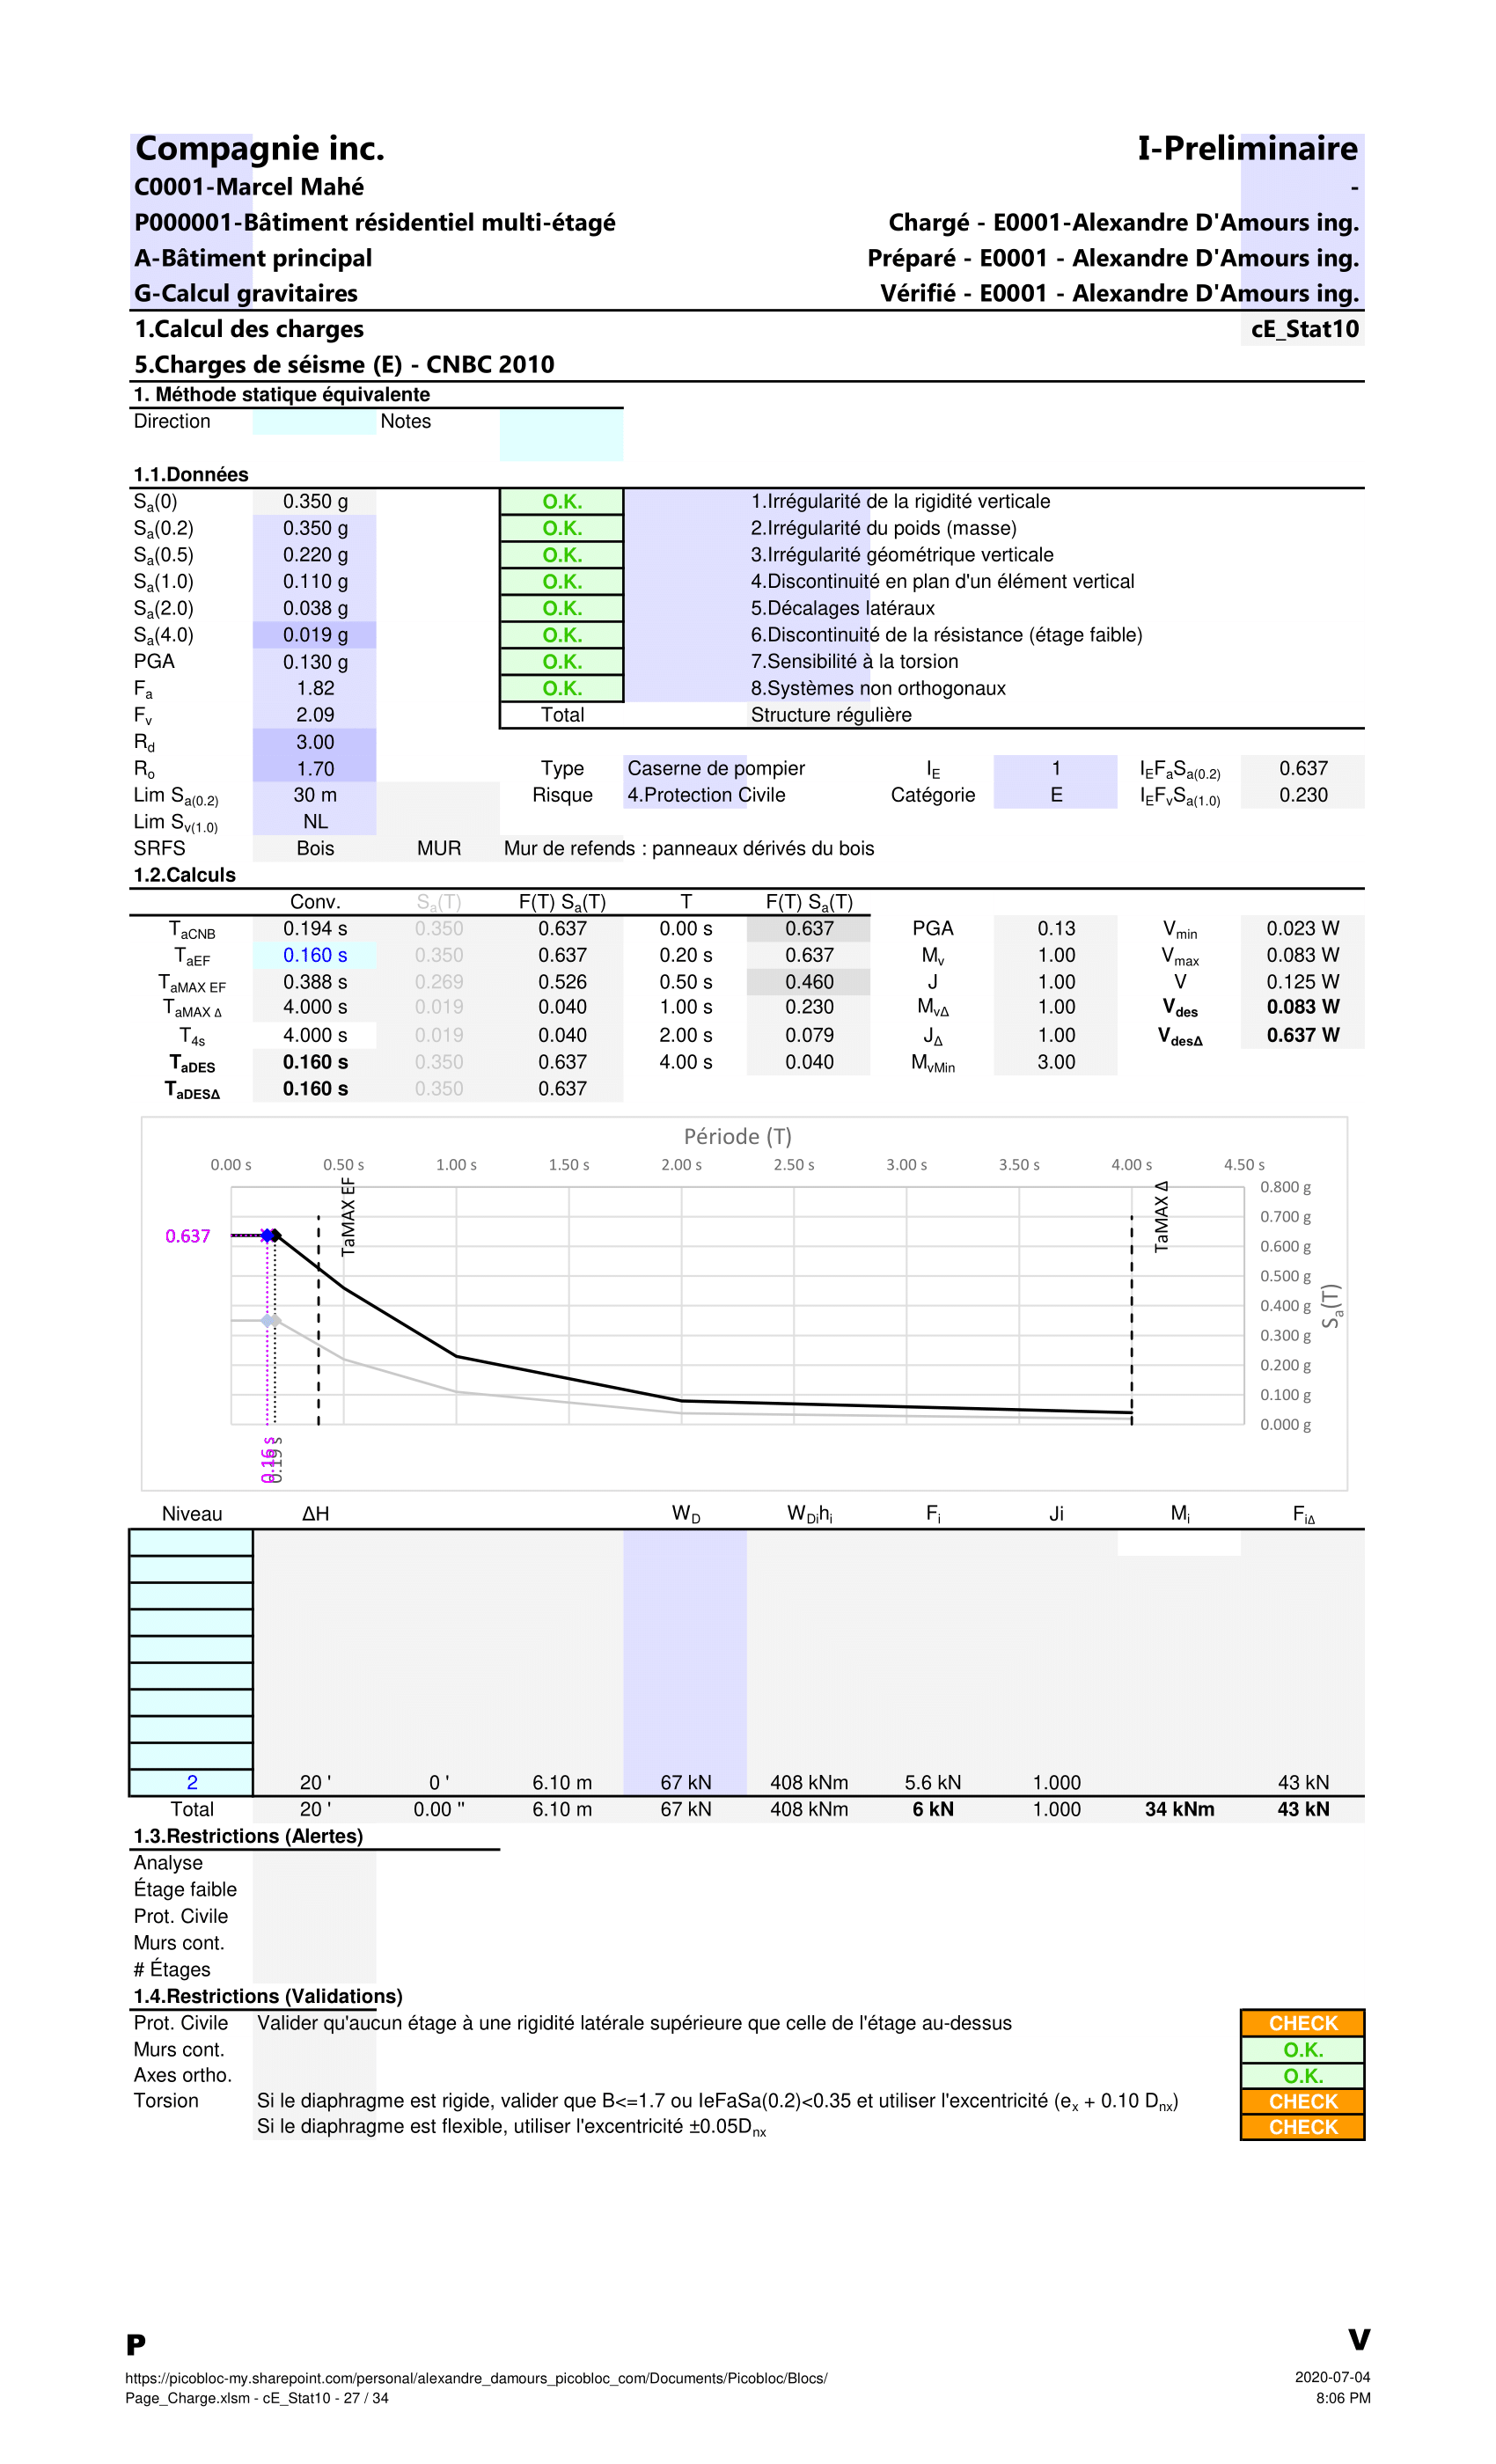The height and width of the screenshot is (2464, 1496).
Task: Select the WD cell 67 kN in level 2 row
Action: click(685, 1782)
